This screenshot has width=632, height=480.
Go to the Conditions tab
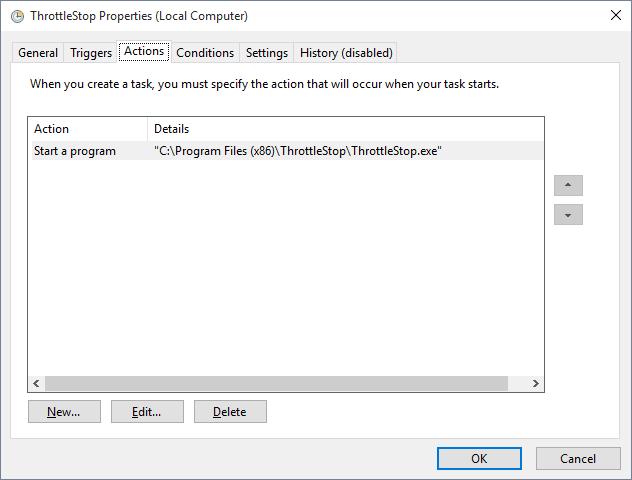(x=205, y=53)
